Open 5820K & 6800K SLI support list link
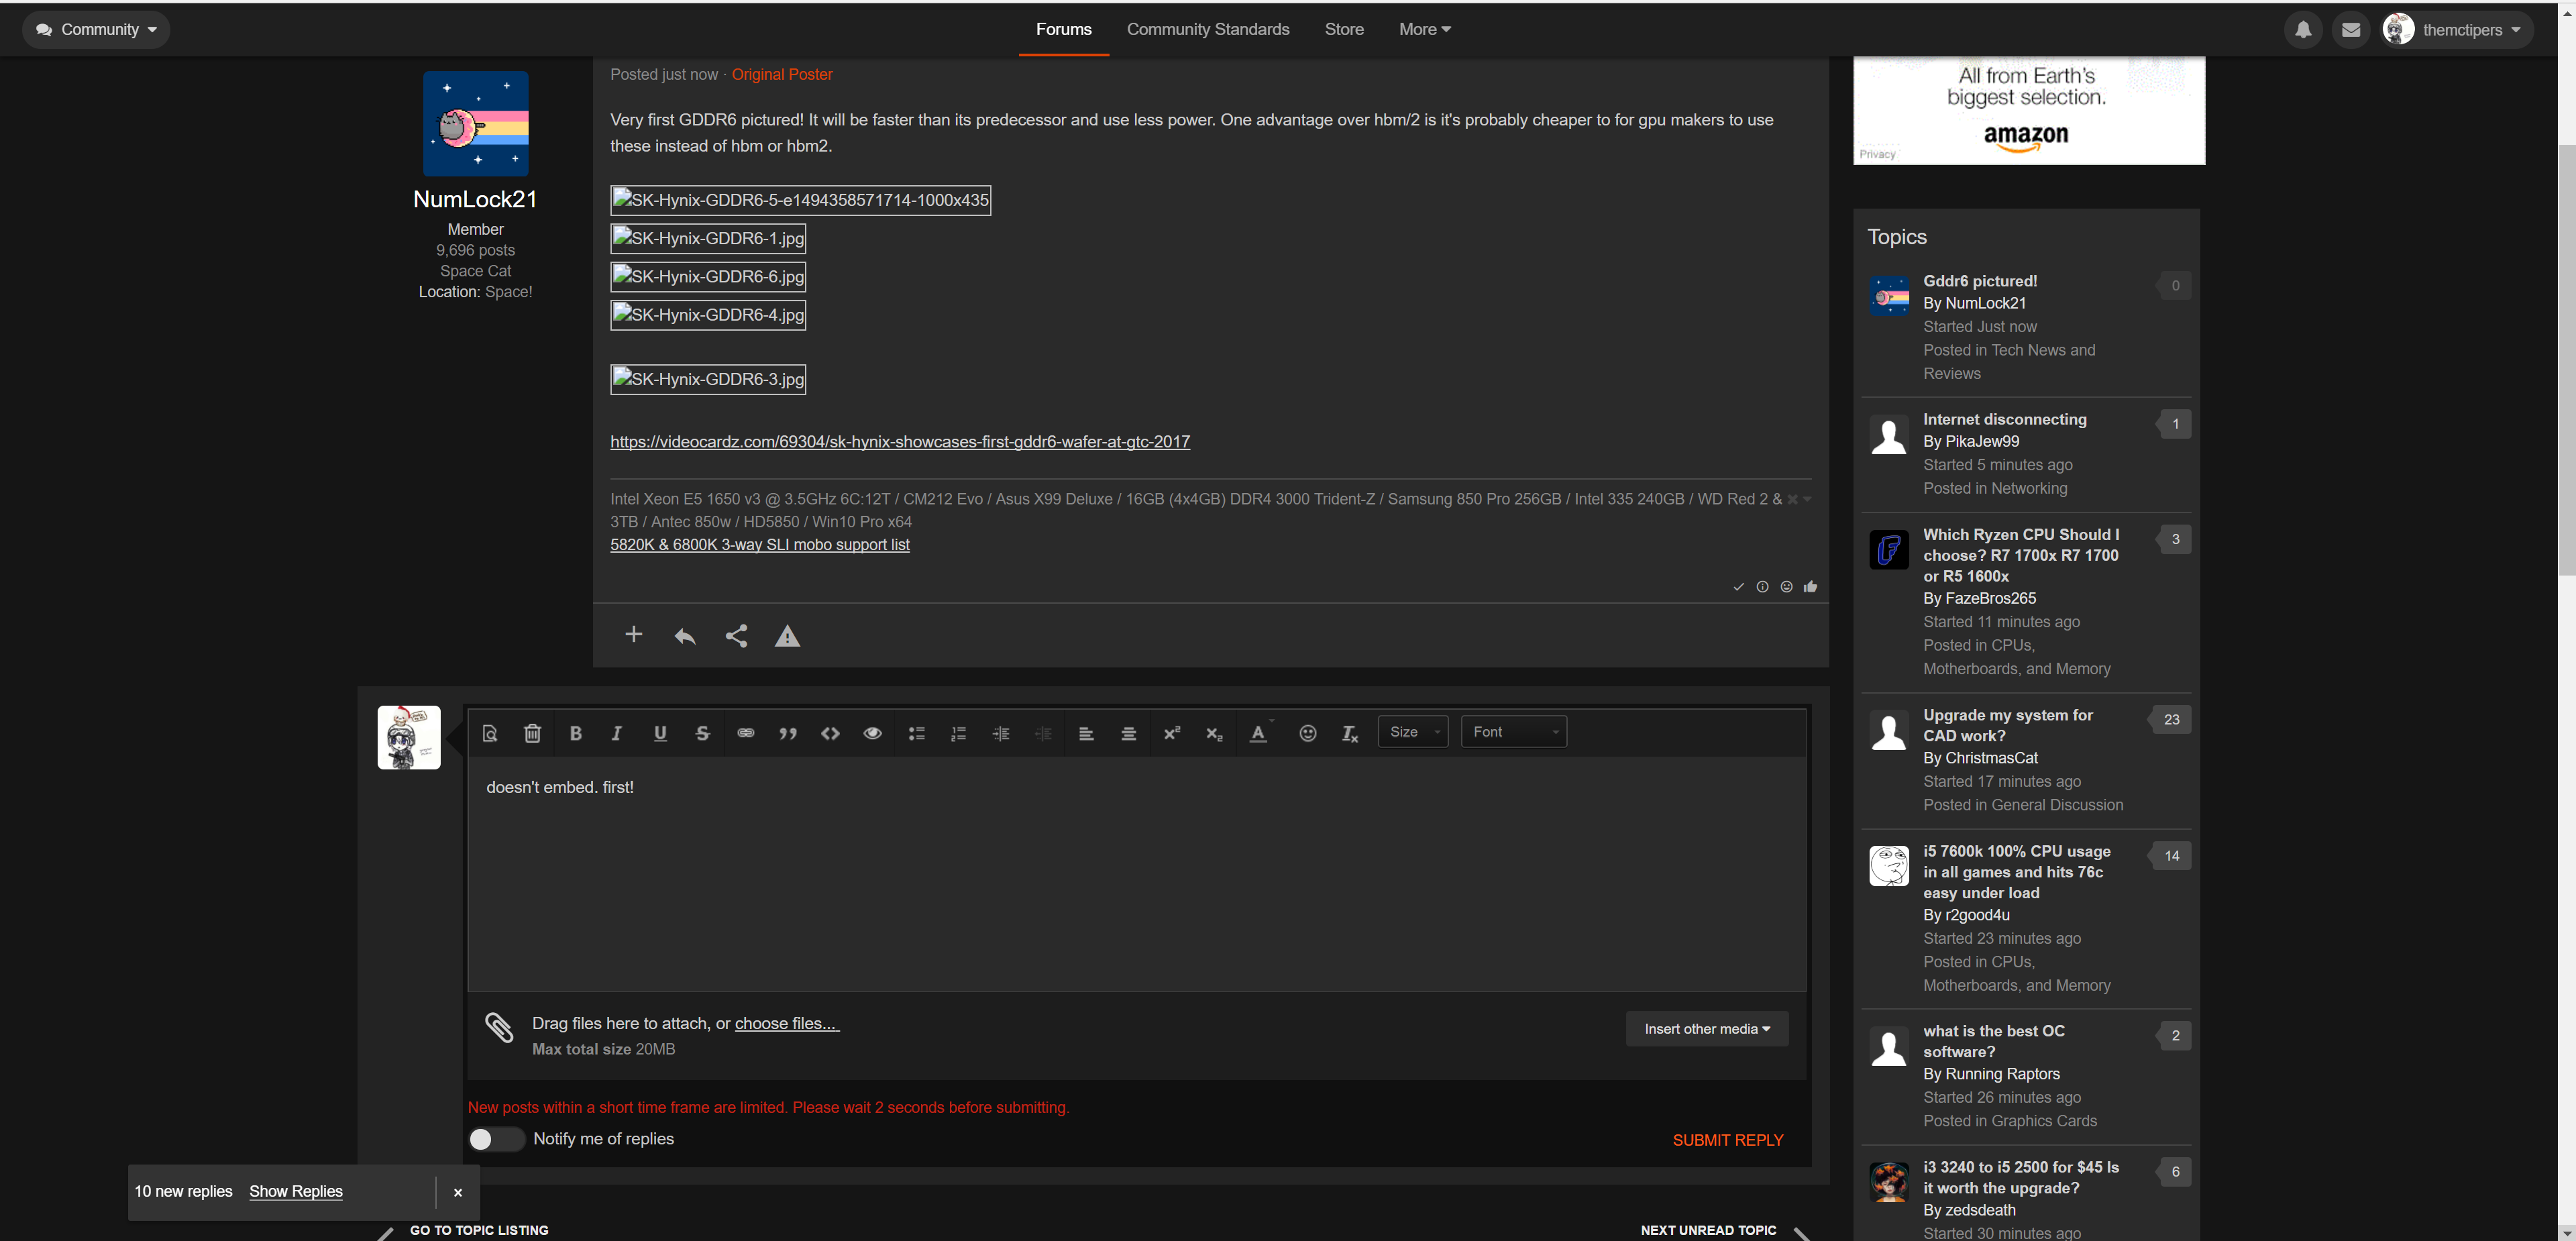This screenshot has width=2576, height=1241. 760,545
